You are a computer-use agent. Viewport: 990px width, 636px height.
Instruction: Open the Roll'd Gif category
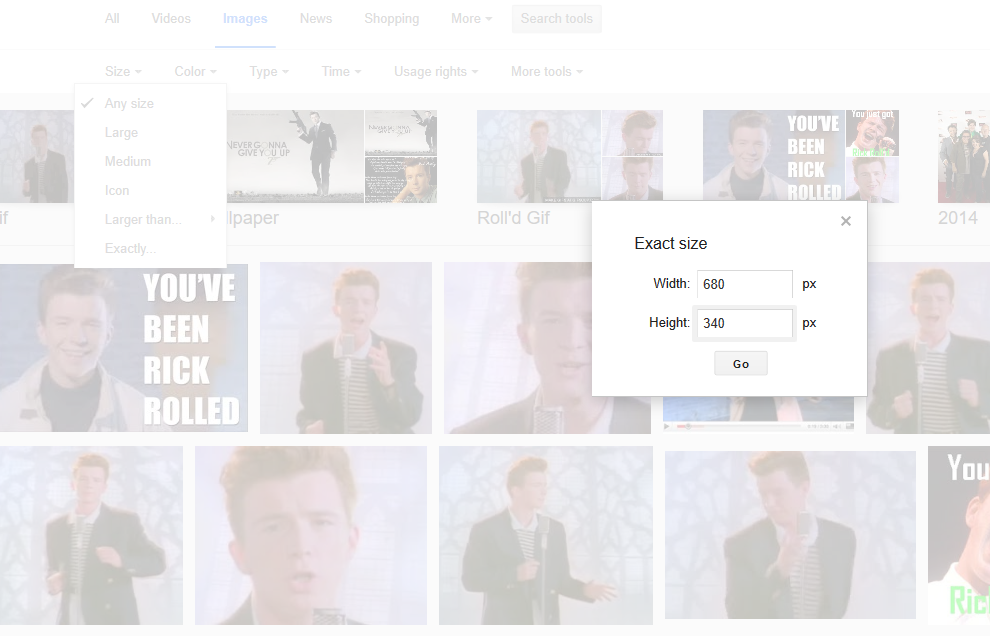click(x=513, y=218)
